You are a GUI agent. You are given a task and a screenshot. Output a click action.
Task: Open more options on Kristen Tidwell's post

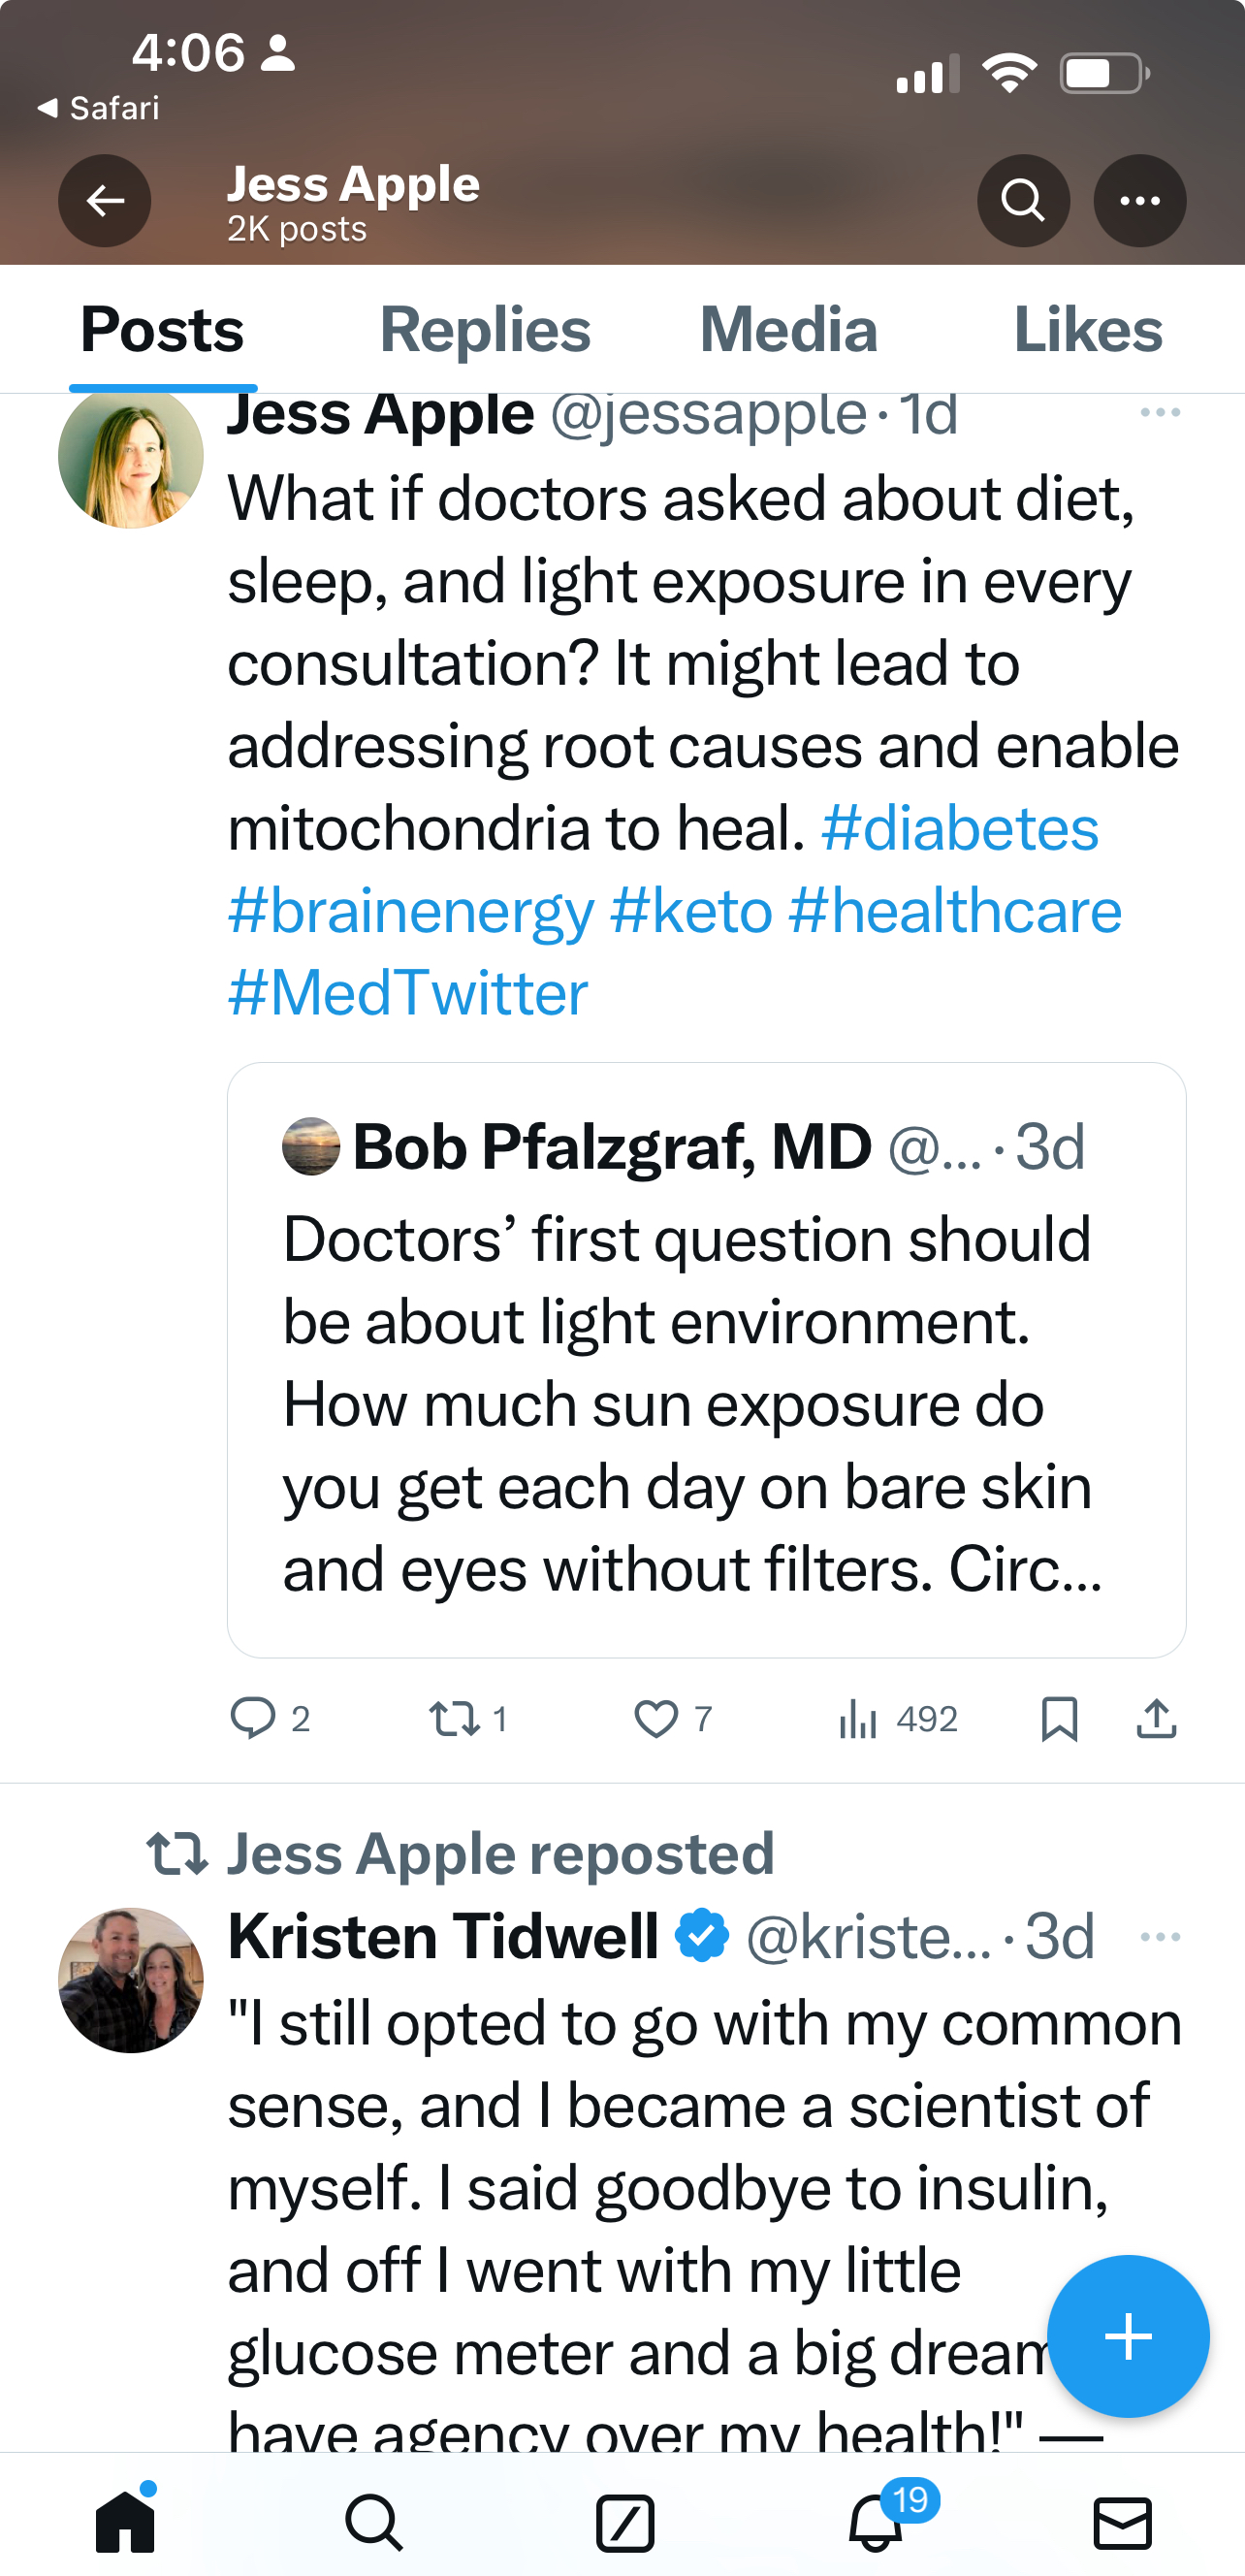1160,1937
